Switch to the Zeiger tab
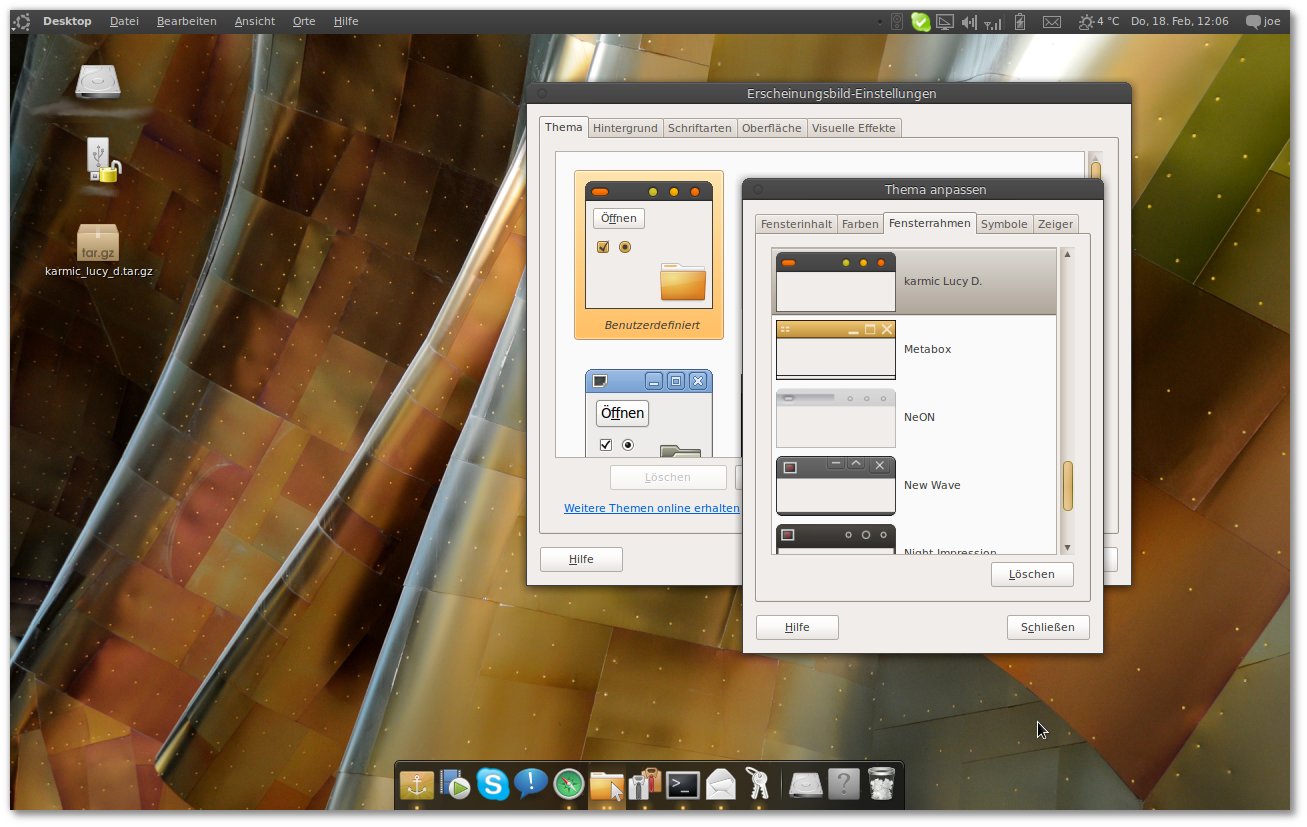1307x827 pixels. (x=1055, y=224)
